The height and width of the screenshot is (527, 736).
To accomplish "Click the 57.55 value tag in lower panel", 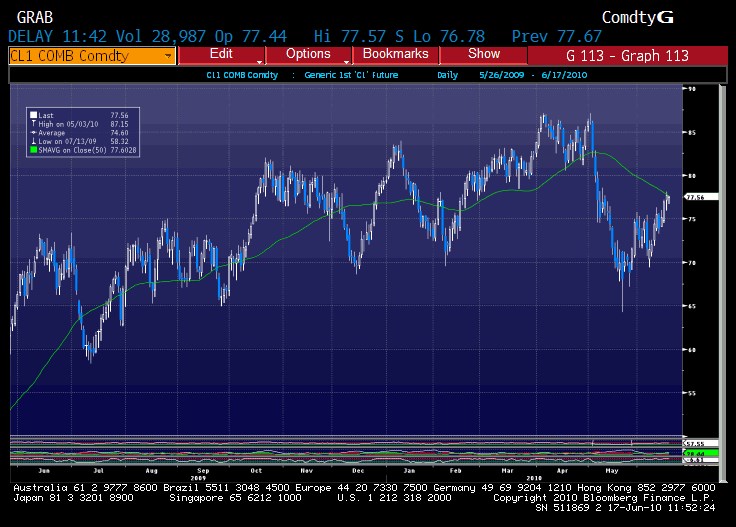I will pos(695,442).
